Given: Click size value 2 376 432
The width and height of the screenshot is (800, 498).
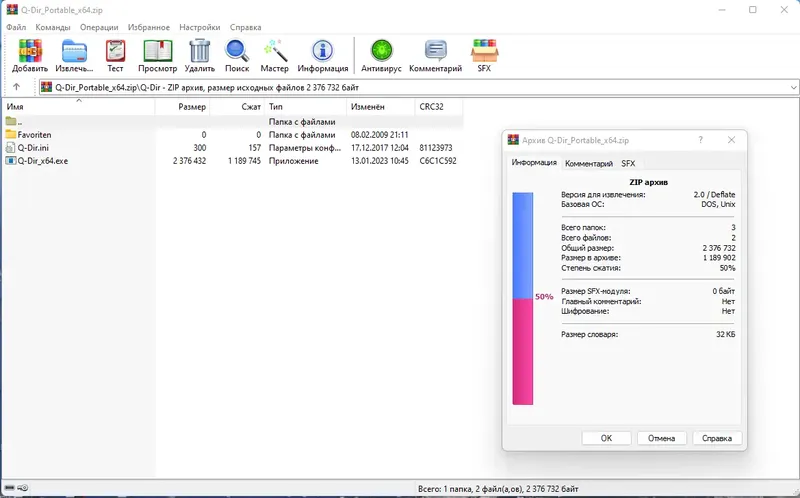Looking at the screenshot, I should [x=189, y=161].
